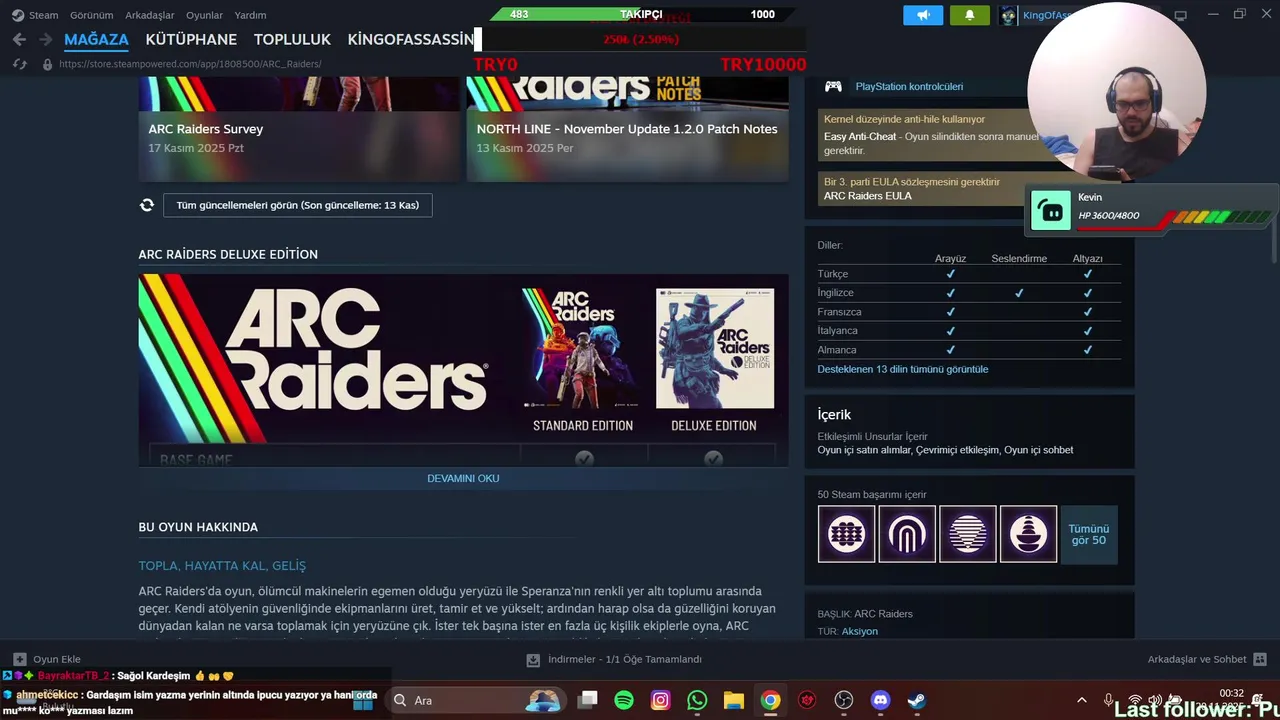
Task: Click the Tüm güncellemeleri görün button
Action: pos(298,205)
